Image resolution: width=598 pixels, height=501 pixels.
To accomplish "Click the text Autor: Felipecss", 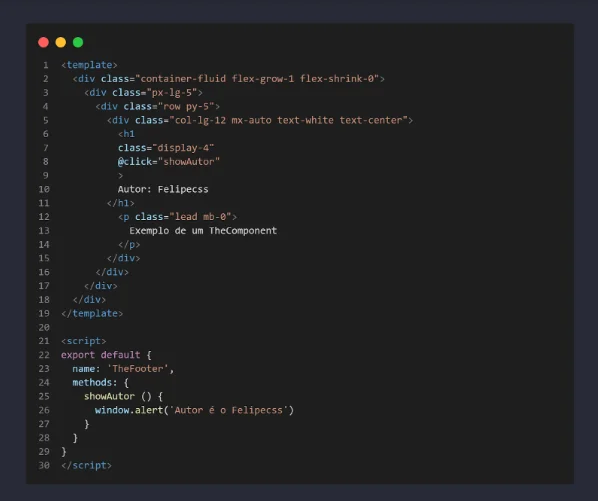I will [163, 189].
